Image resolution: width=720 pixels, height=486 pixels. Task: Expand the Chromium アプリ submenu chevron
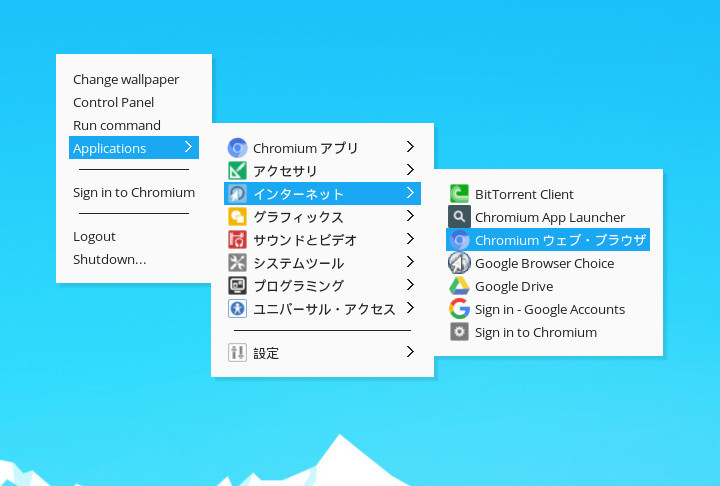point(410,147)
